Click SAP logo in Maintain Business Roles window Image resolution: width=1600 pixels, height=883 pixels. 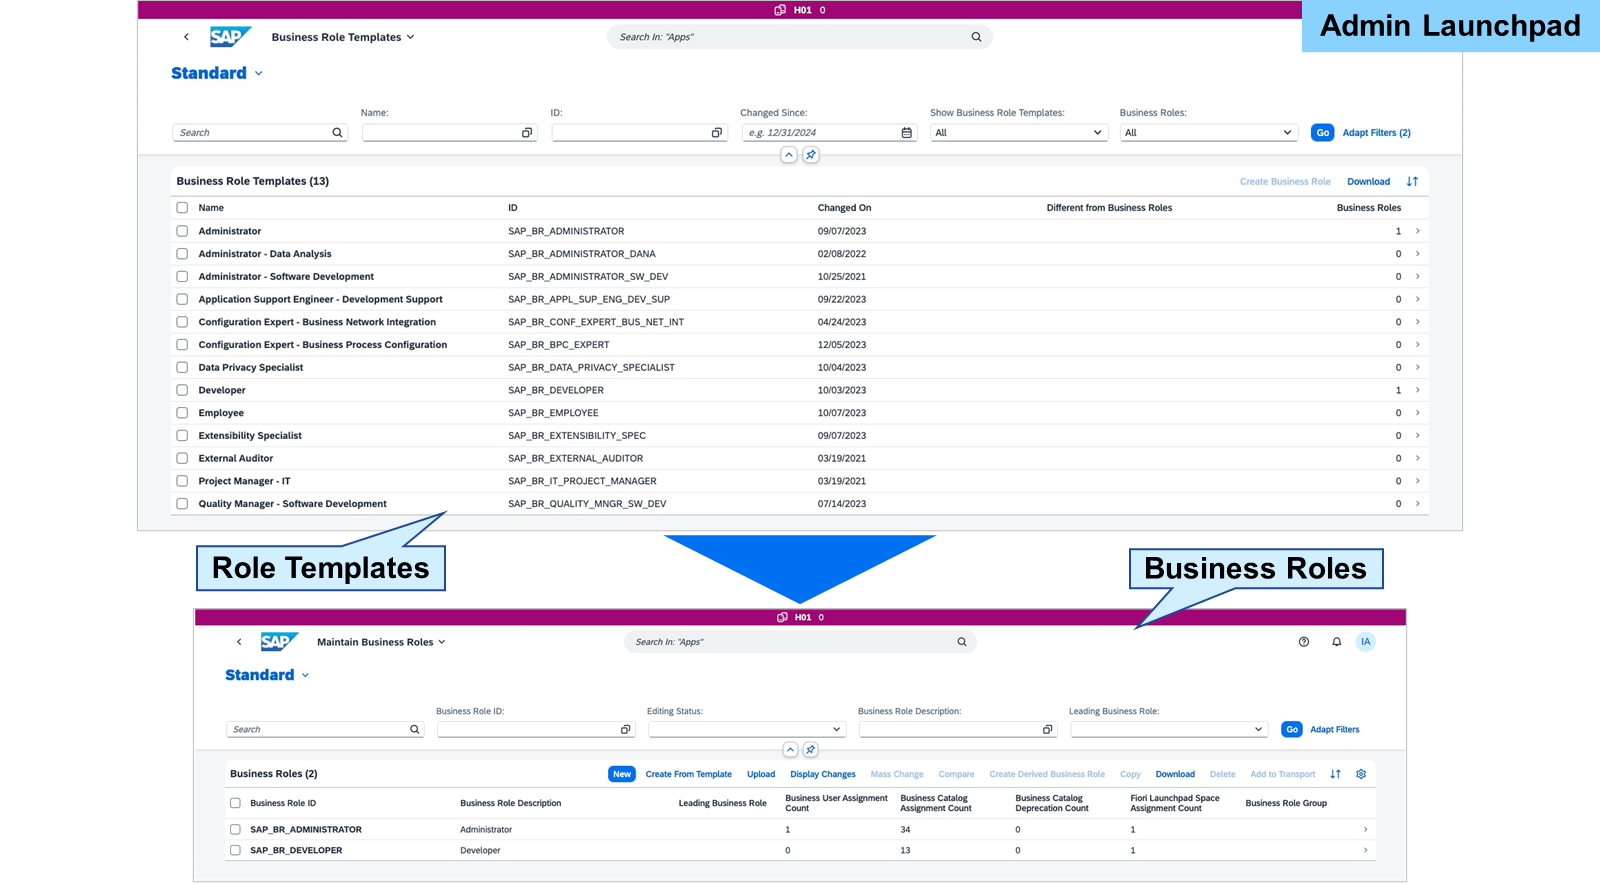coord(279,642)
